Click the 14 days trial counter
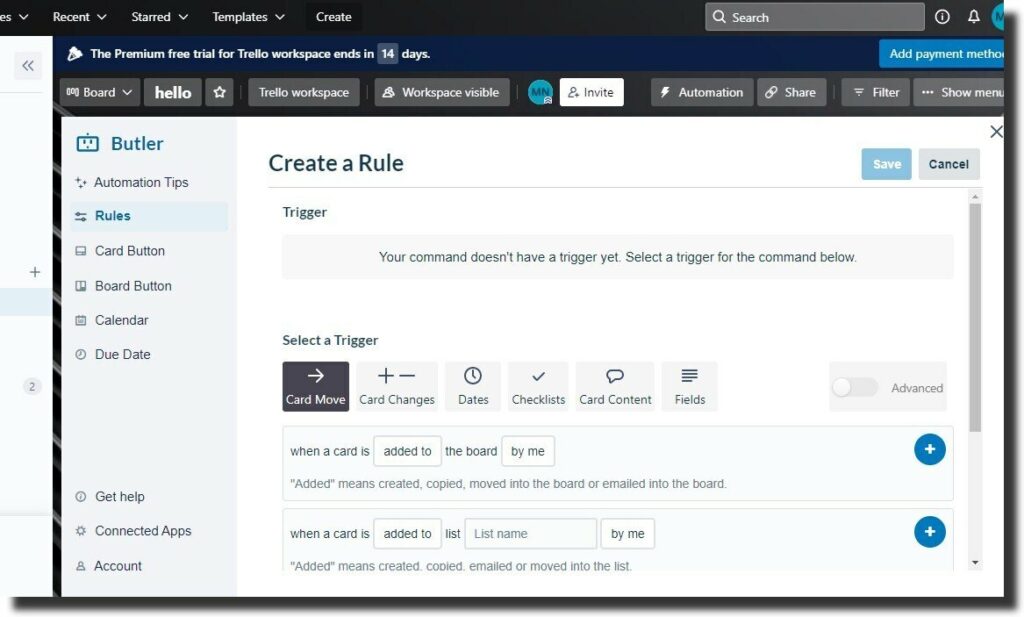The width and height of the screenshot is (1024, 617). pyautogui.click(x=388, y=54)
